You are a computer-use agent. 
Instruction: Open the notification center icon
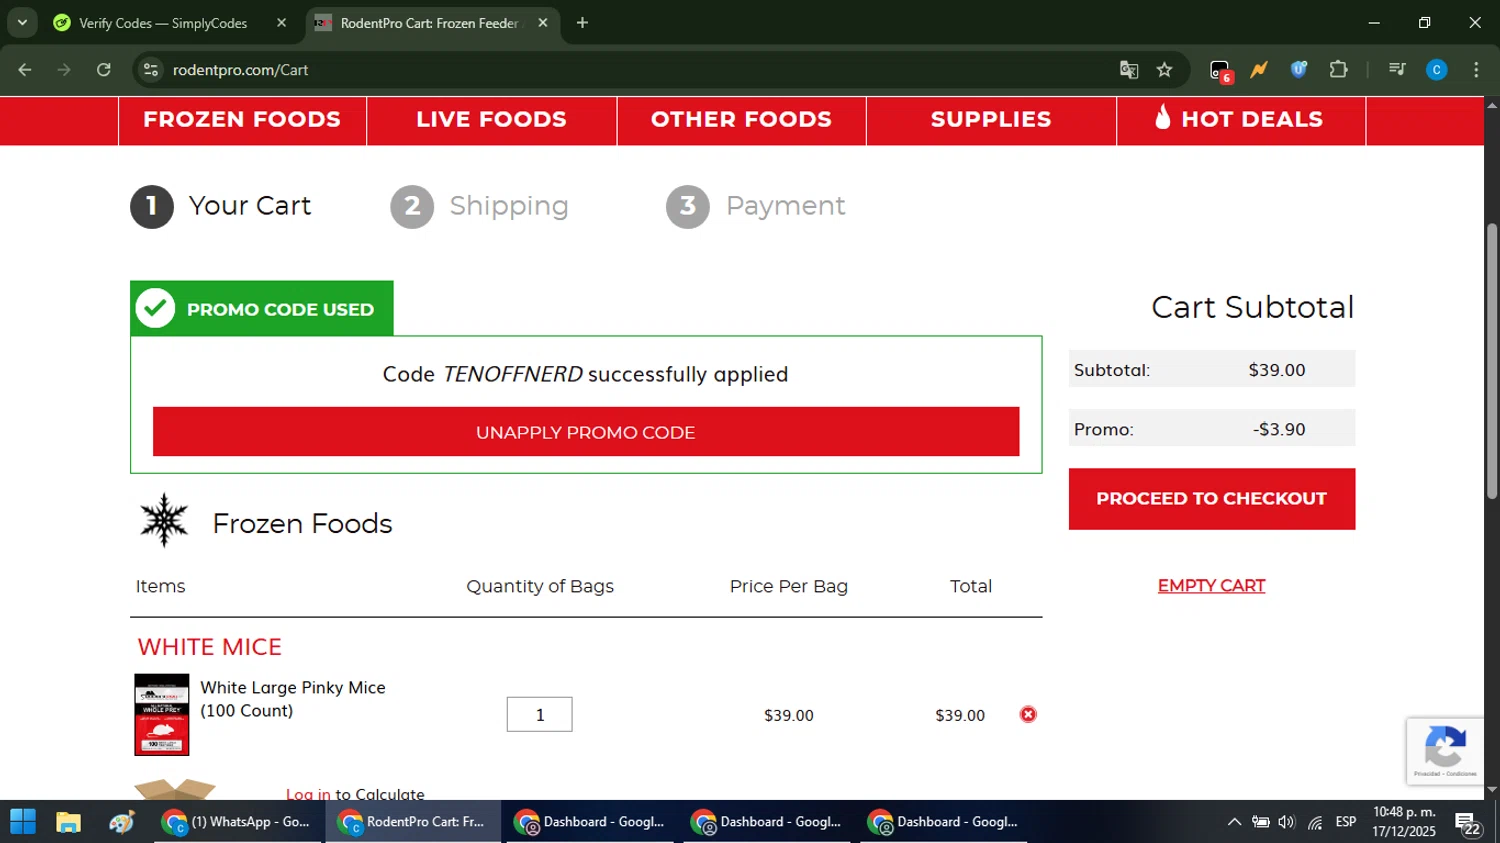tap(1468, 824)
